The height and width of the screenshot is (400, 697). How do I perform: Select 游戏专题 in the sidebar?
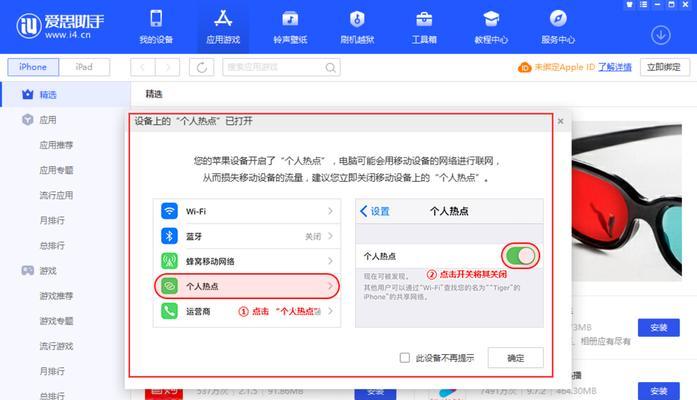(56, 320)
